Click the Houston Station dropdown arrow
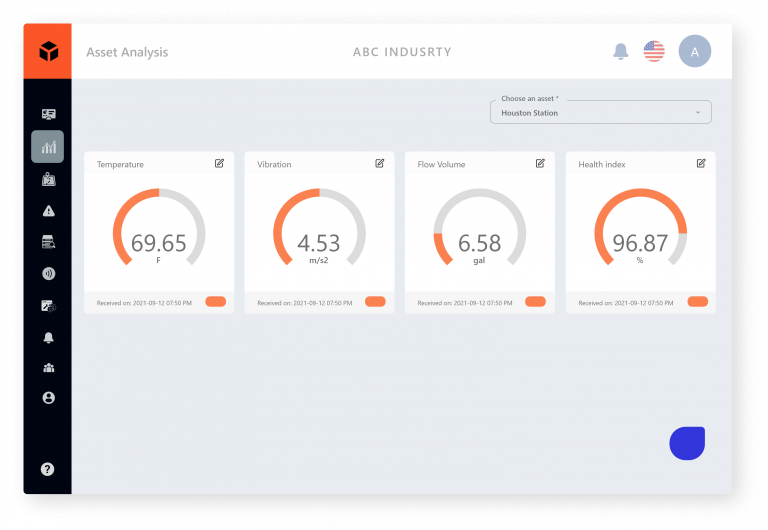 click(698, 113)
